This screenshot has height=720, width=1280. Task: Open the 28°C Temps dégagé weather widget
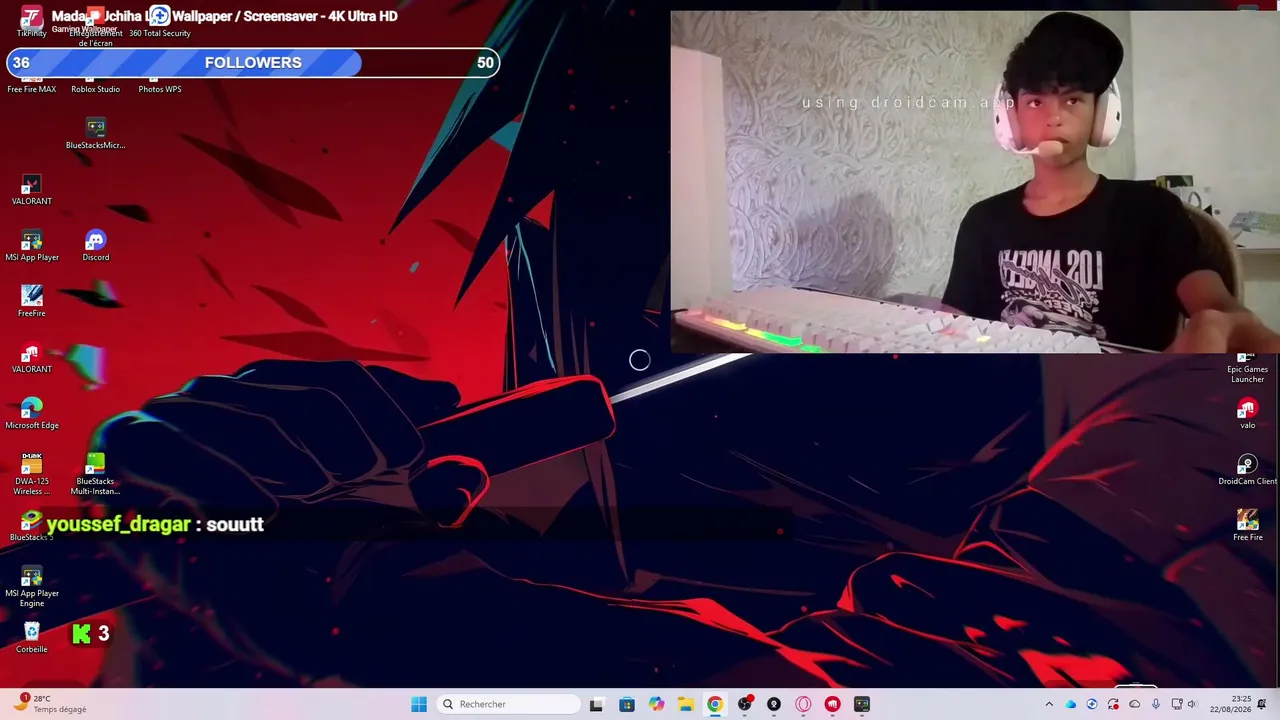coord(52,704)
